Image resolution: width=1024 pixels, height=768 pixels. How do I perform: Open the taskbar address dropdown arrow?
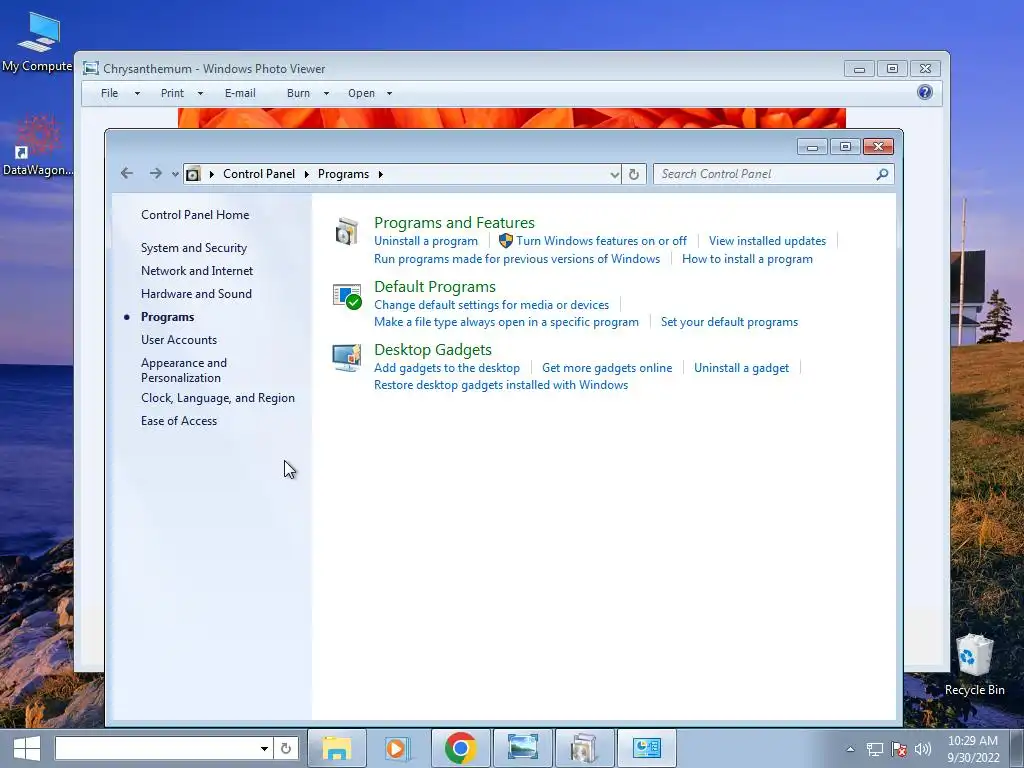[264, 748]
